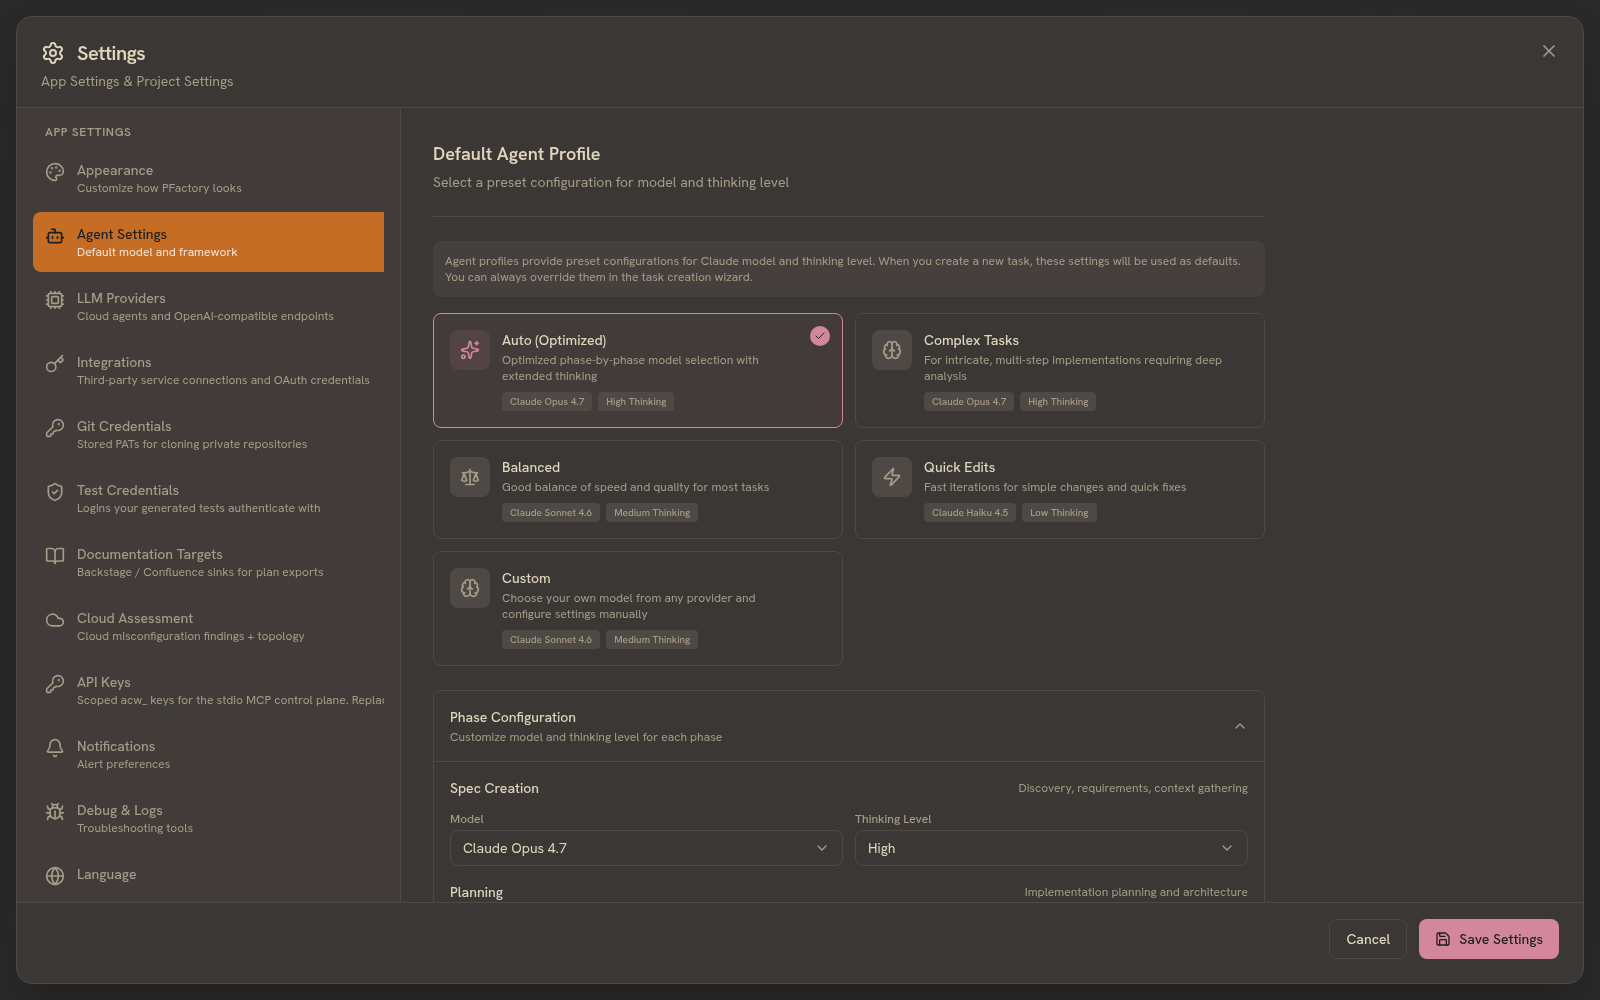This screenshot has height=1000, width=1600.
Task: Click the APP SETTINGS sidebar header
Action: pyautogui.click(x=88, y=132)
